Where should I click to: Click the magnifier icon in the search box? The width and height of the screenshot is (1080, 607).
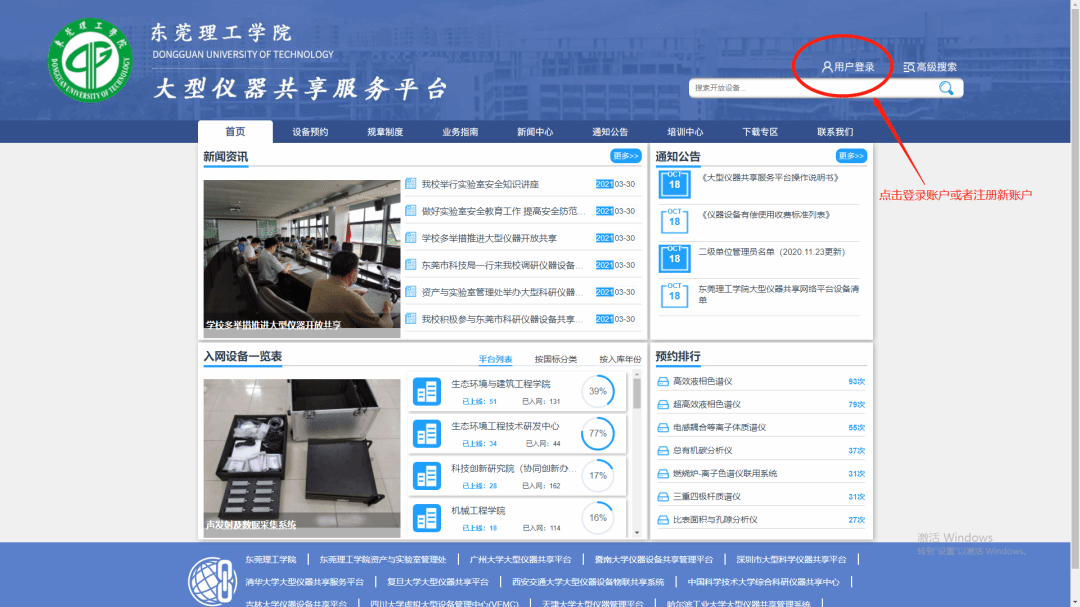[946, 88]
